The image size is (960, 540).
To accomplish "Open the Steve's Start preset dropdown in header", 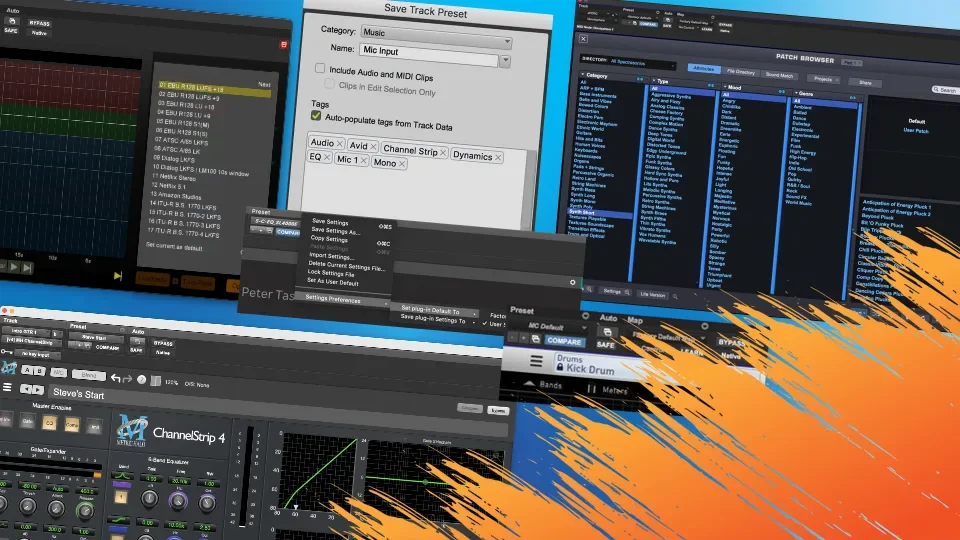I will 96,337.
